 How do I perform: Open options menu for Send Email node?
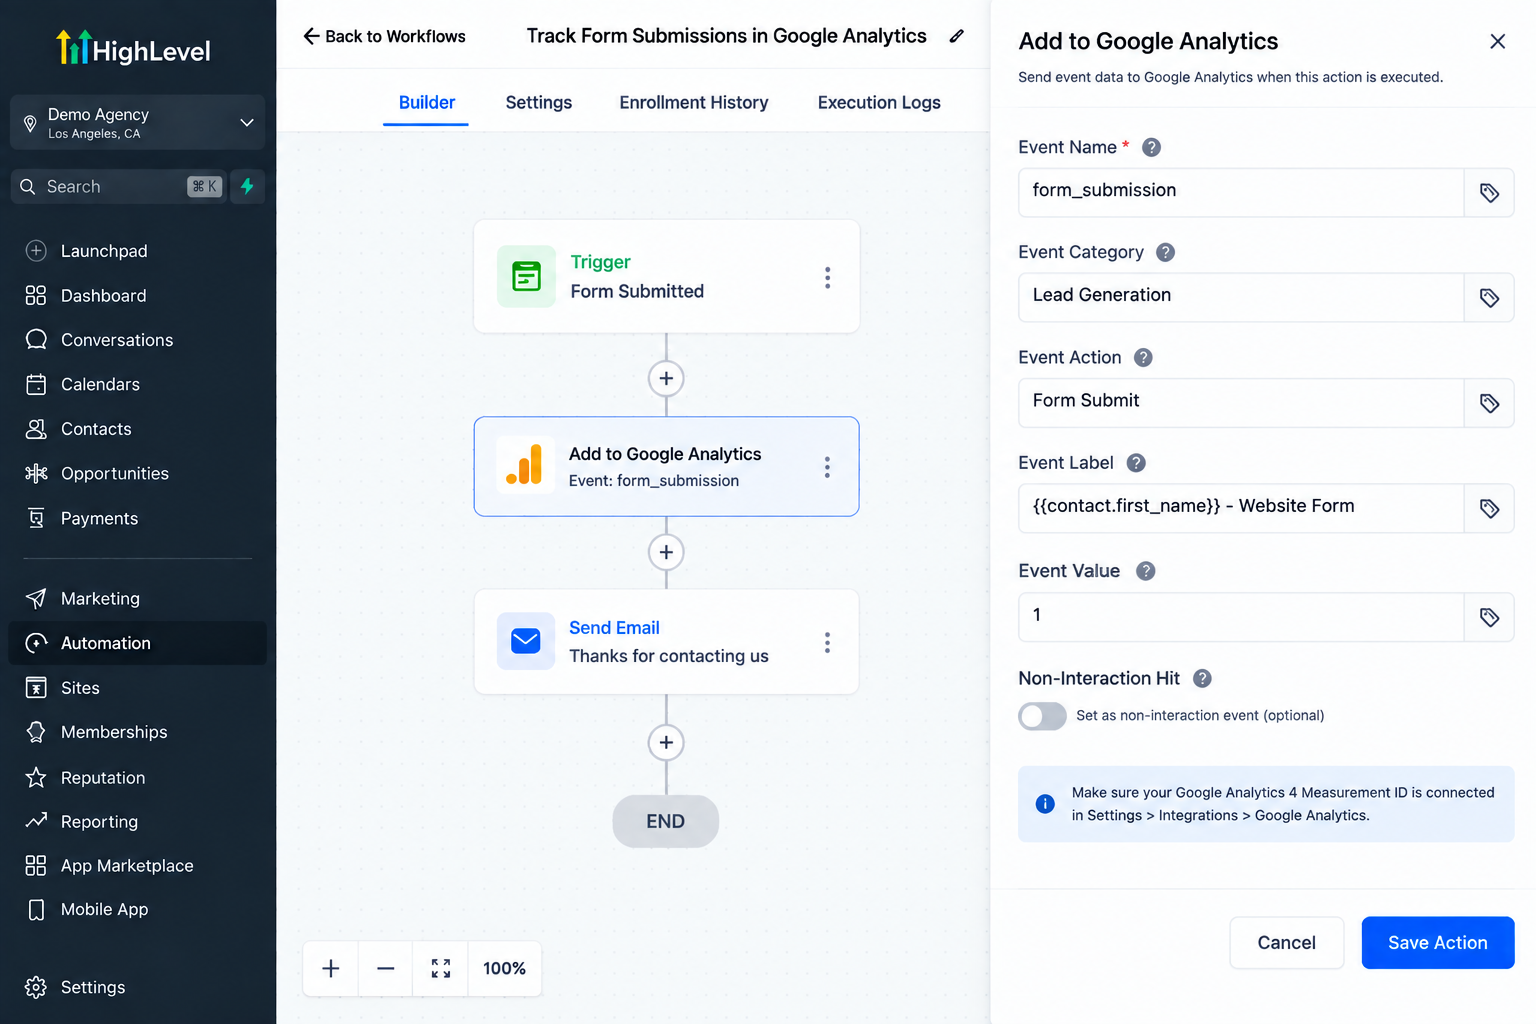click(827, 642)
